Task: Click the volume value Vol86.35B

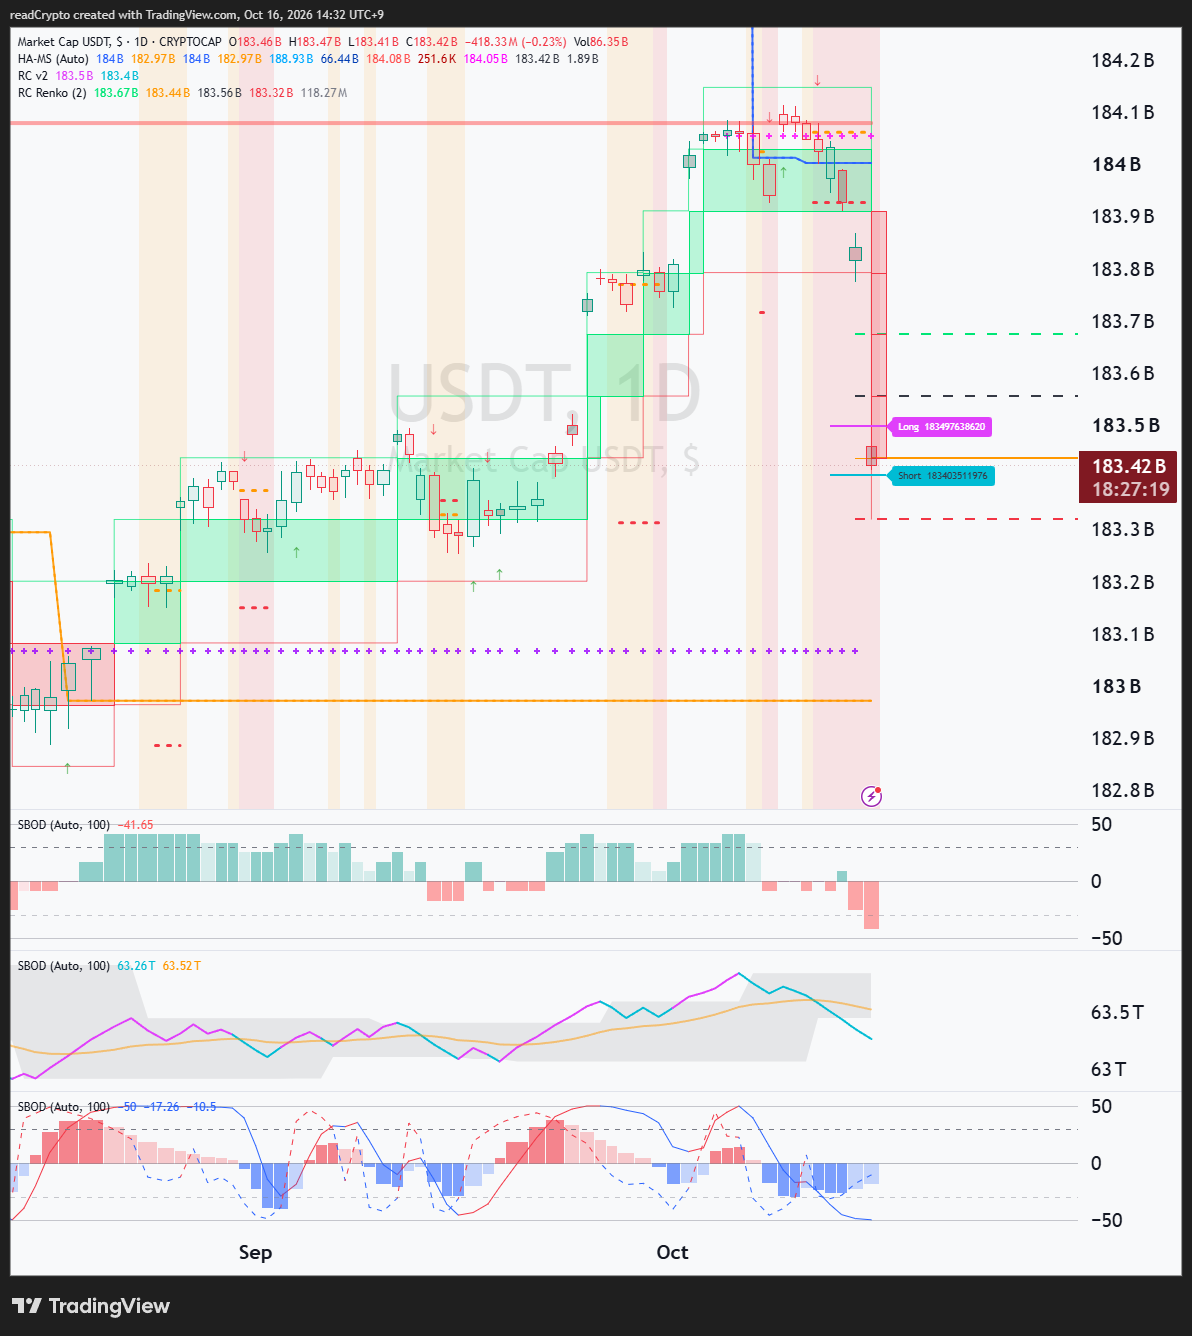Action: [x=601, y=42]
